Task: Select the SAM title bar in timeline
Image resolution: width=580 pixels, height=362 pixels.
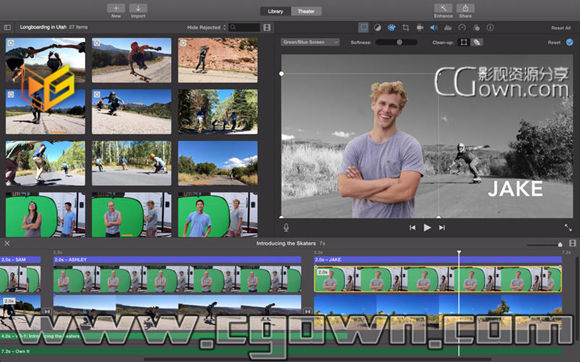Action: tap(20, 260)
